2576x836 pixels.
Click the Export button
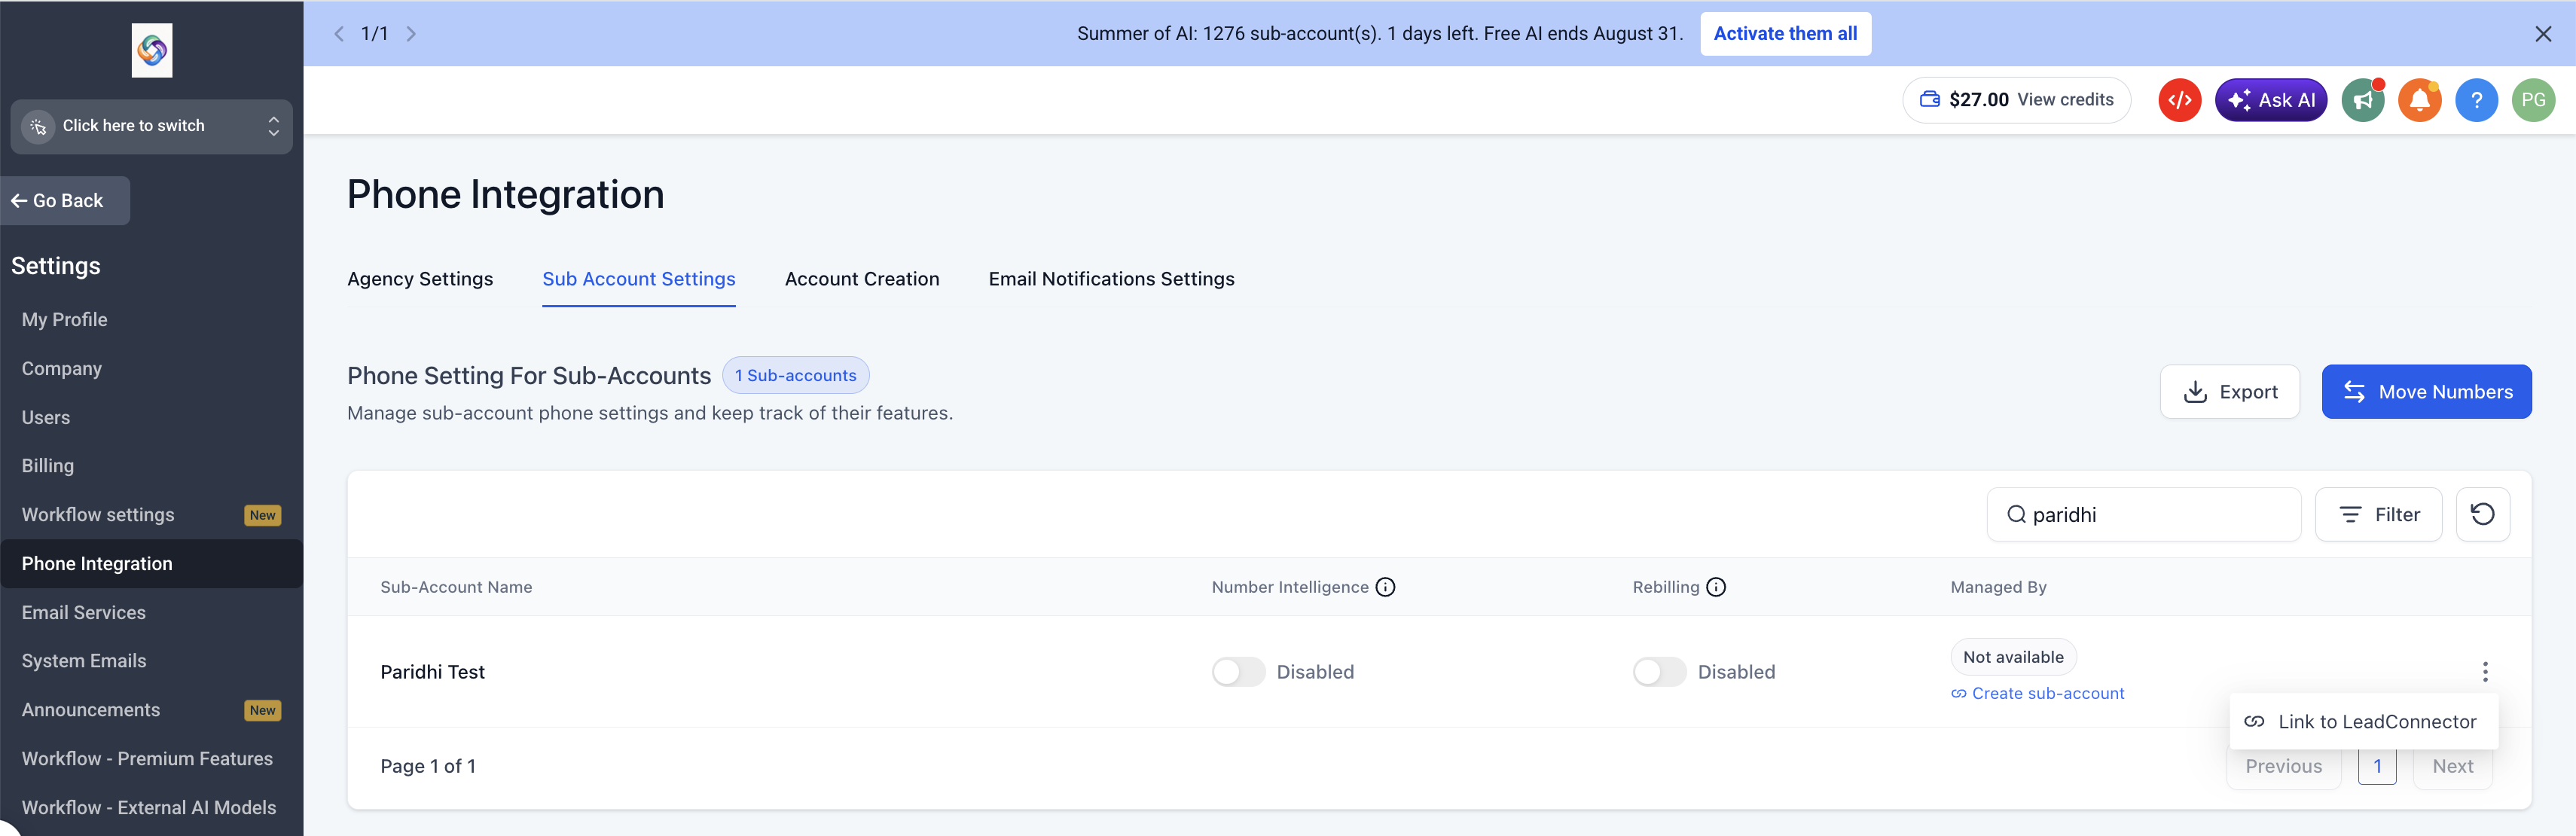click(2229, 392)
